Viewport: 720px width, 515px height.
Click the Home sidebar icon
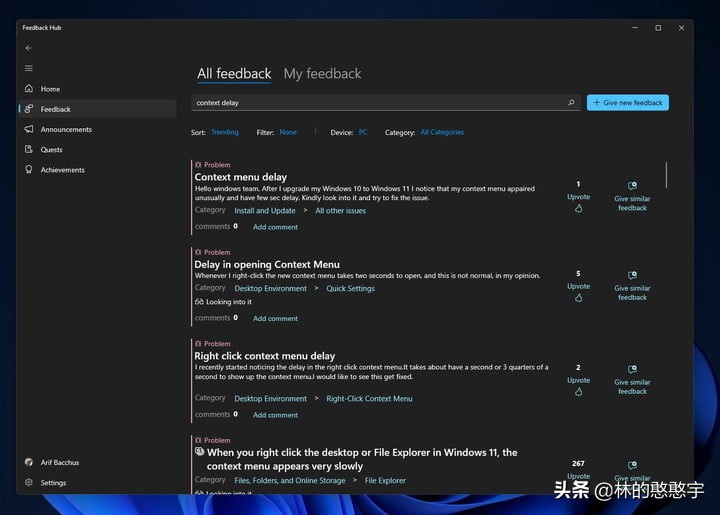(x=28, y=88)
